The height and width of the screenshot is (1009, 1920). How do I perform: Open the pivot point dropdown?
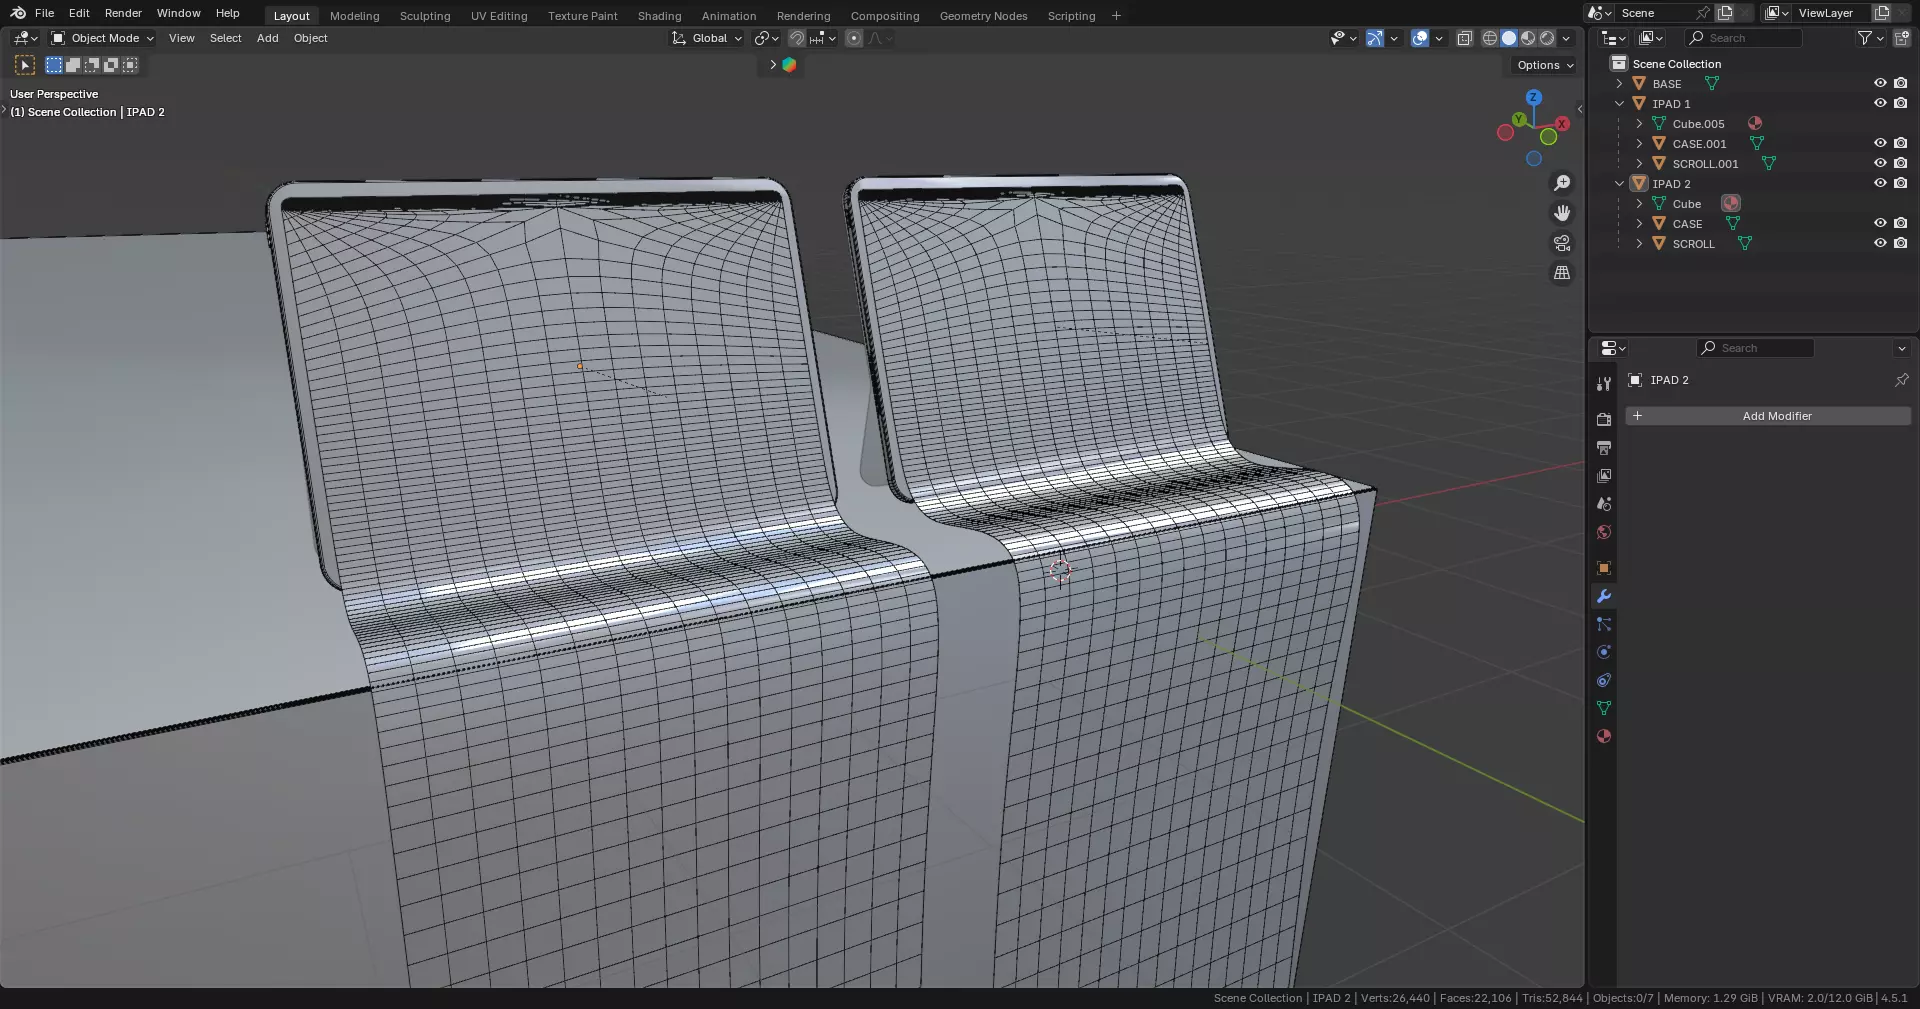click(766, 38)
